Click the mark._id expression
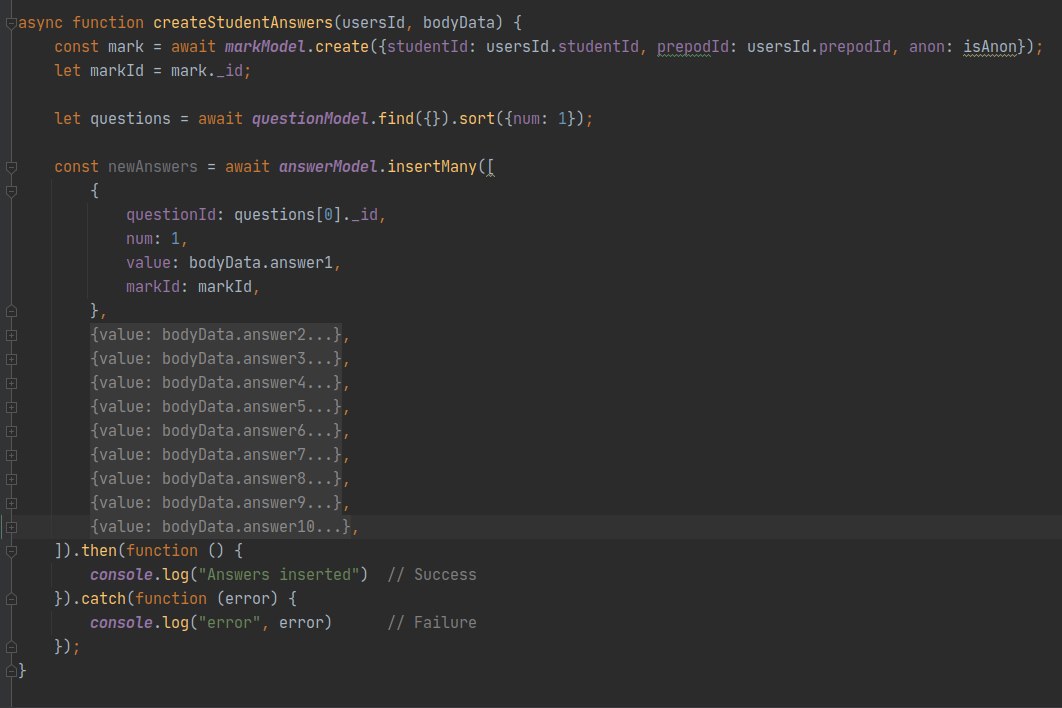Screen dimensions: 1062x708 pos(207,70)
